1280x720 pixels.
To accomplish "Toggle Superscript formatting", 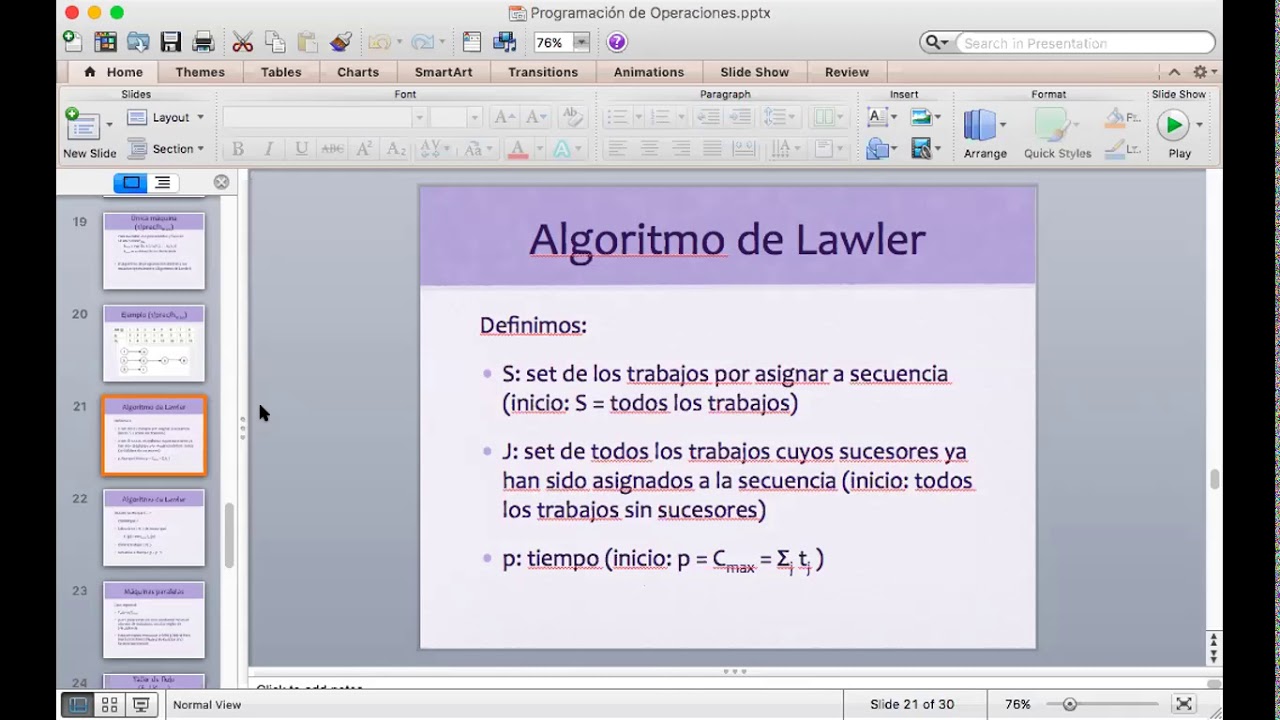I will point(364,149).
